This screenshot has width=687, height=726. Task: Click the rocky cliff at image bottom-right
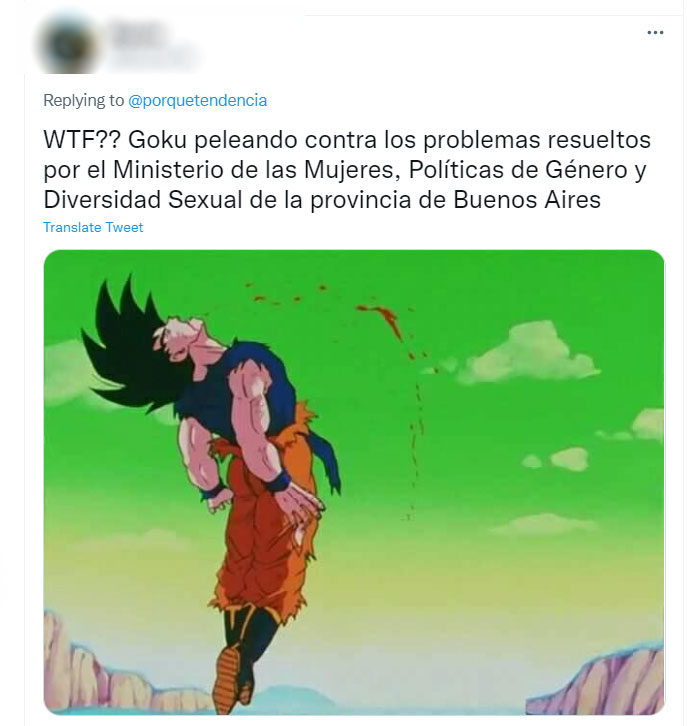point(597,683)
